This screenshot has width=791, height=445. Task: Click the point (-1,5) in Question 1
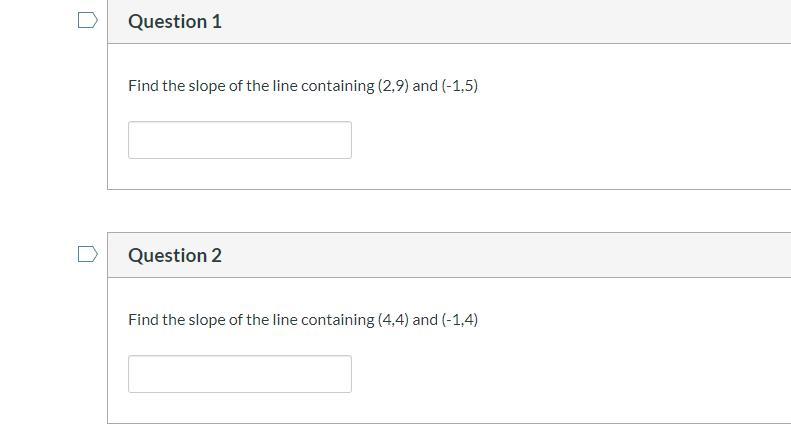point(460,86)
